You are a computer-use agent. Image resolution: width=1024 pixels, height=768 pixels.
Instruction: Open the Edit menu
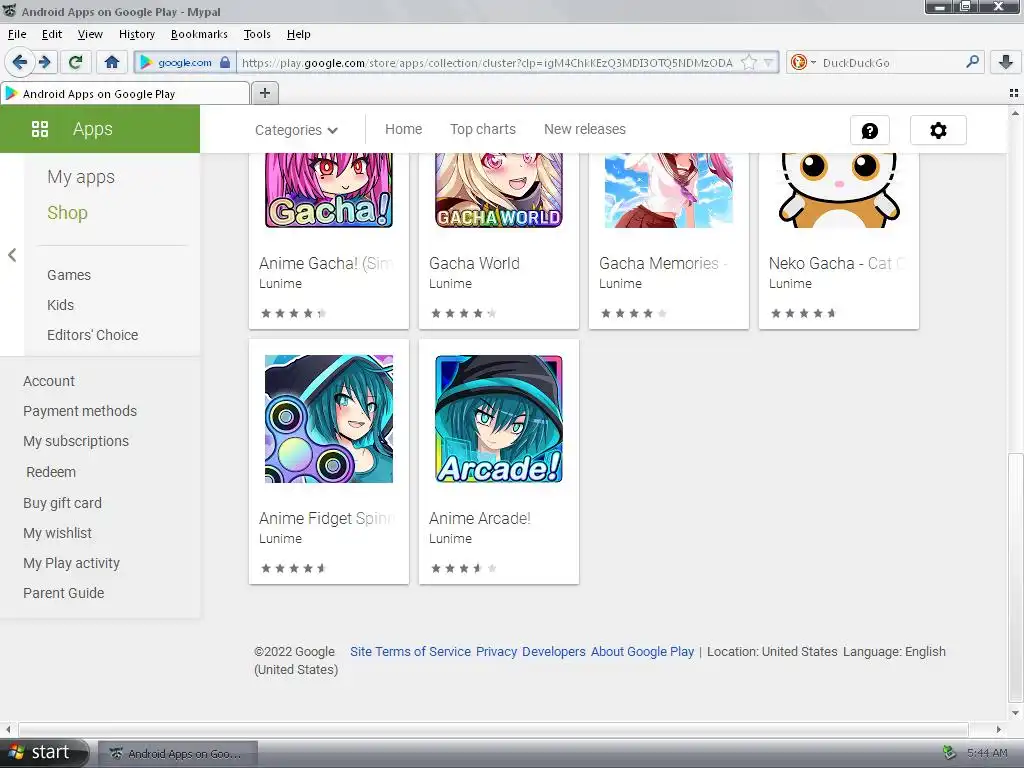[x=52, y=34]
